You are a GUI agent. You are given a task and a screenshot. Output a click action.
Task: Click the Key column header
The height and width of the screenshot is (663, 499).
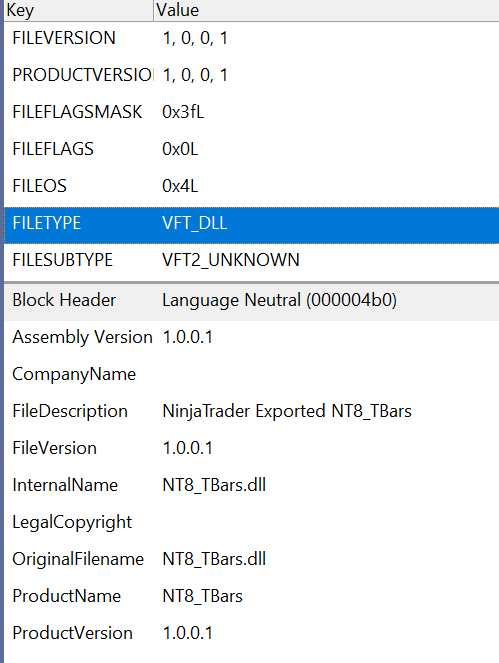(79, 10)
